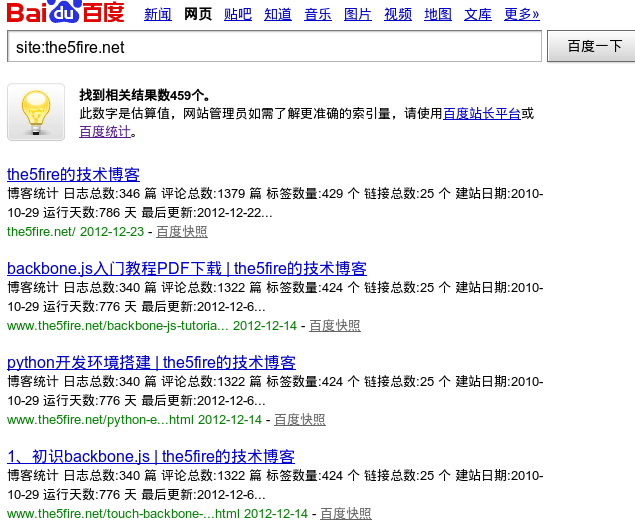Open result titled the5fire的技术博客
The width and height of the screenshot is (635, 529).
(73, 175)
